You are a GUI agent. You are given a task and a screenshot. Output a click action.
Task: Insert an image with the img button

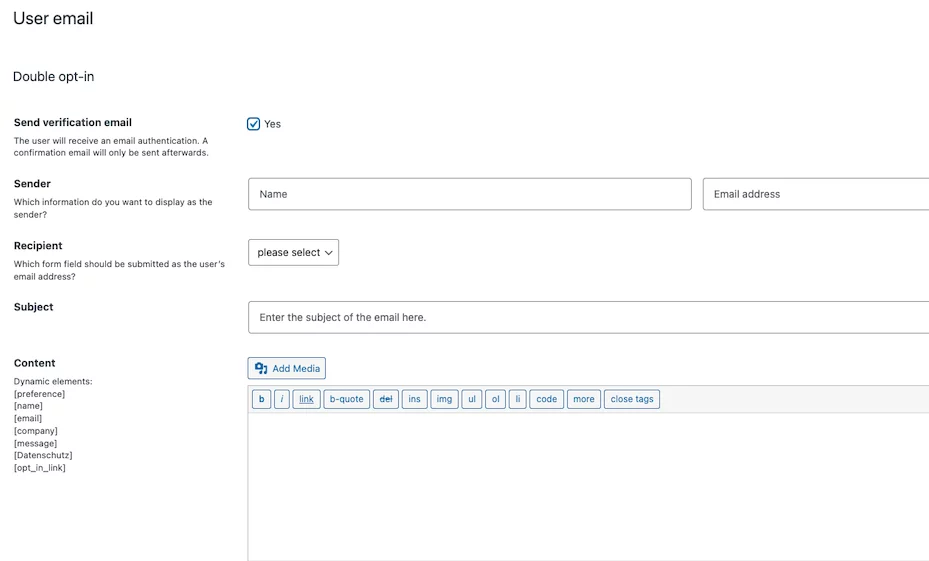444,399
